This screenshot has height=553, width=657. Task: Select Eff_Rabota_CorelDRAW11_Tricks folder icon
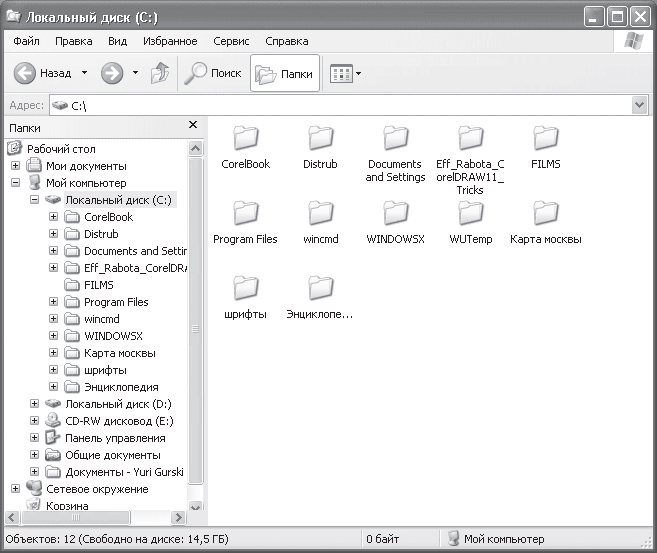[471, 138]
